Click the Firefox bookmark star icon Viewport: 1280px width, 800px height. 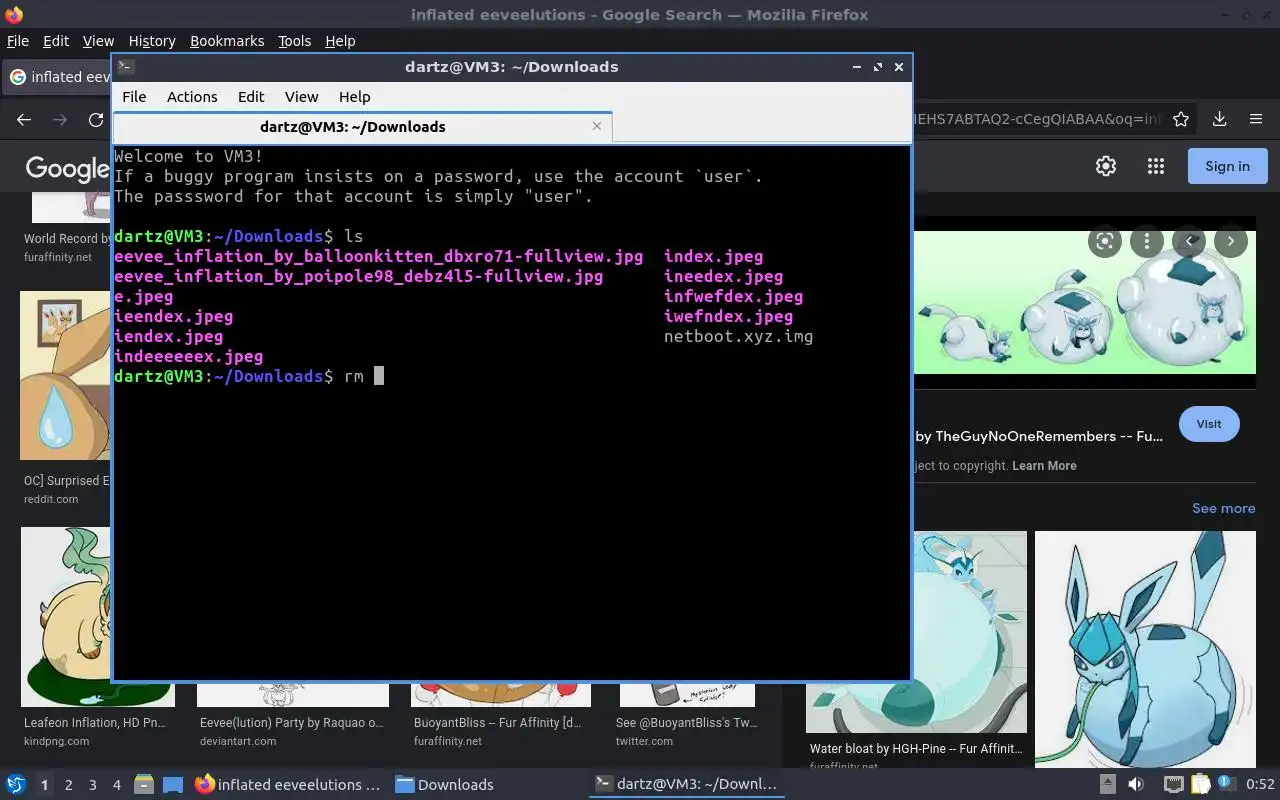(x=1181, y=119)
